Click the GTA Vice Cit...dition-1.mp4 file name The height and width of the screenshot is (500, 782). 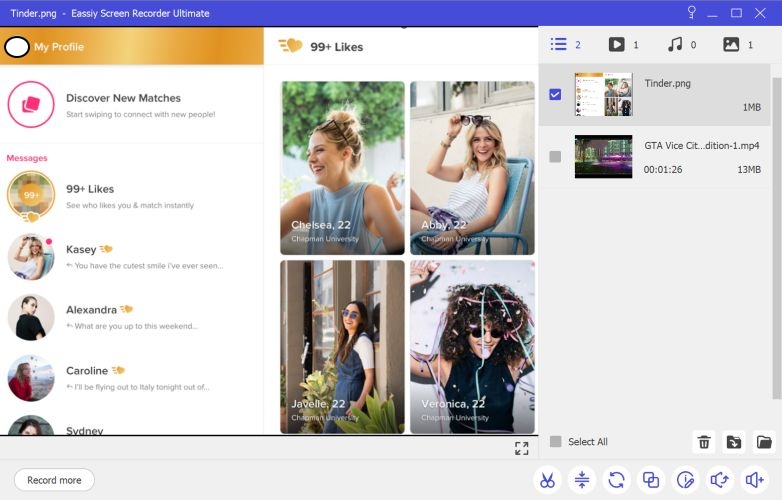coord(702,146)
